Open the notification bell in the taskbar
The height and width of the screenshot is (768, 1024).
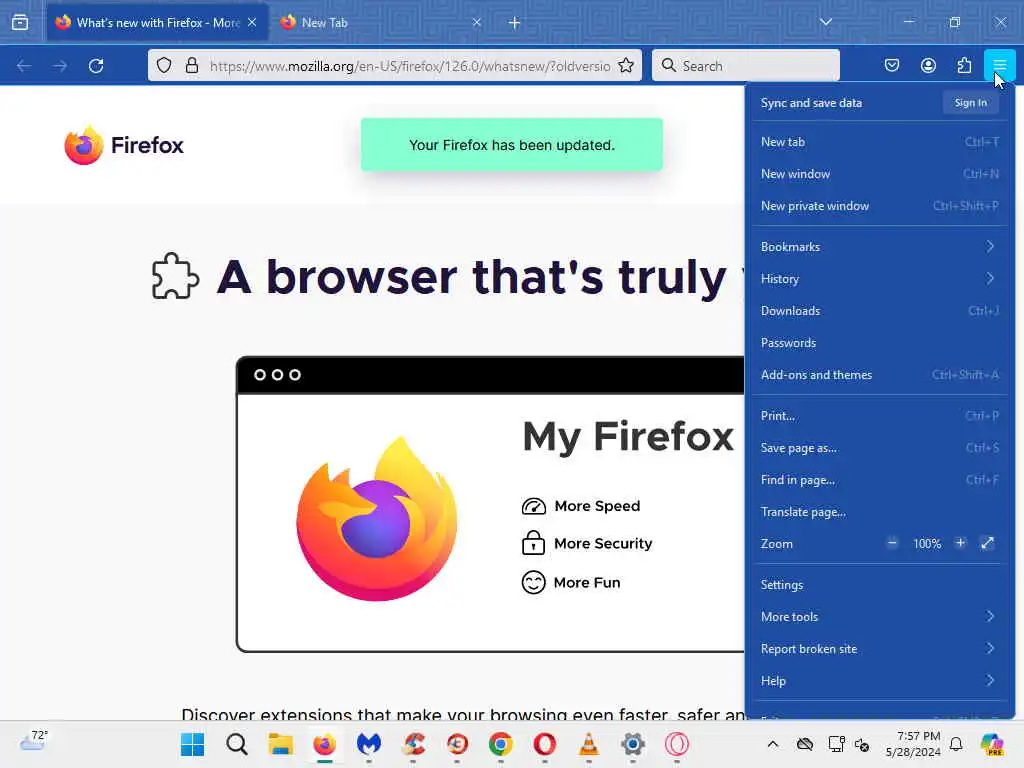[x=956, y=744]
